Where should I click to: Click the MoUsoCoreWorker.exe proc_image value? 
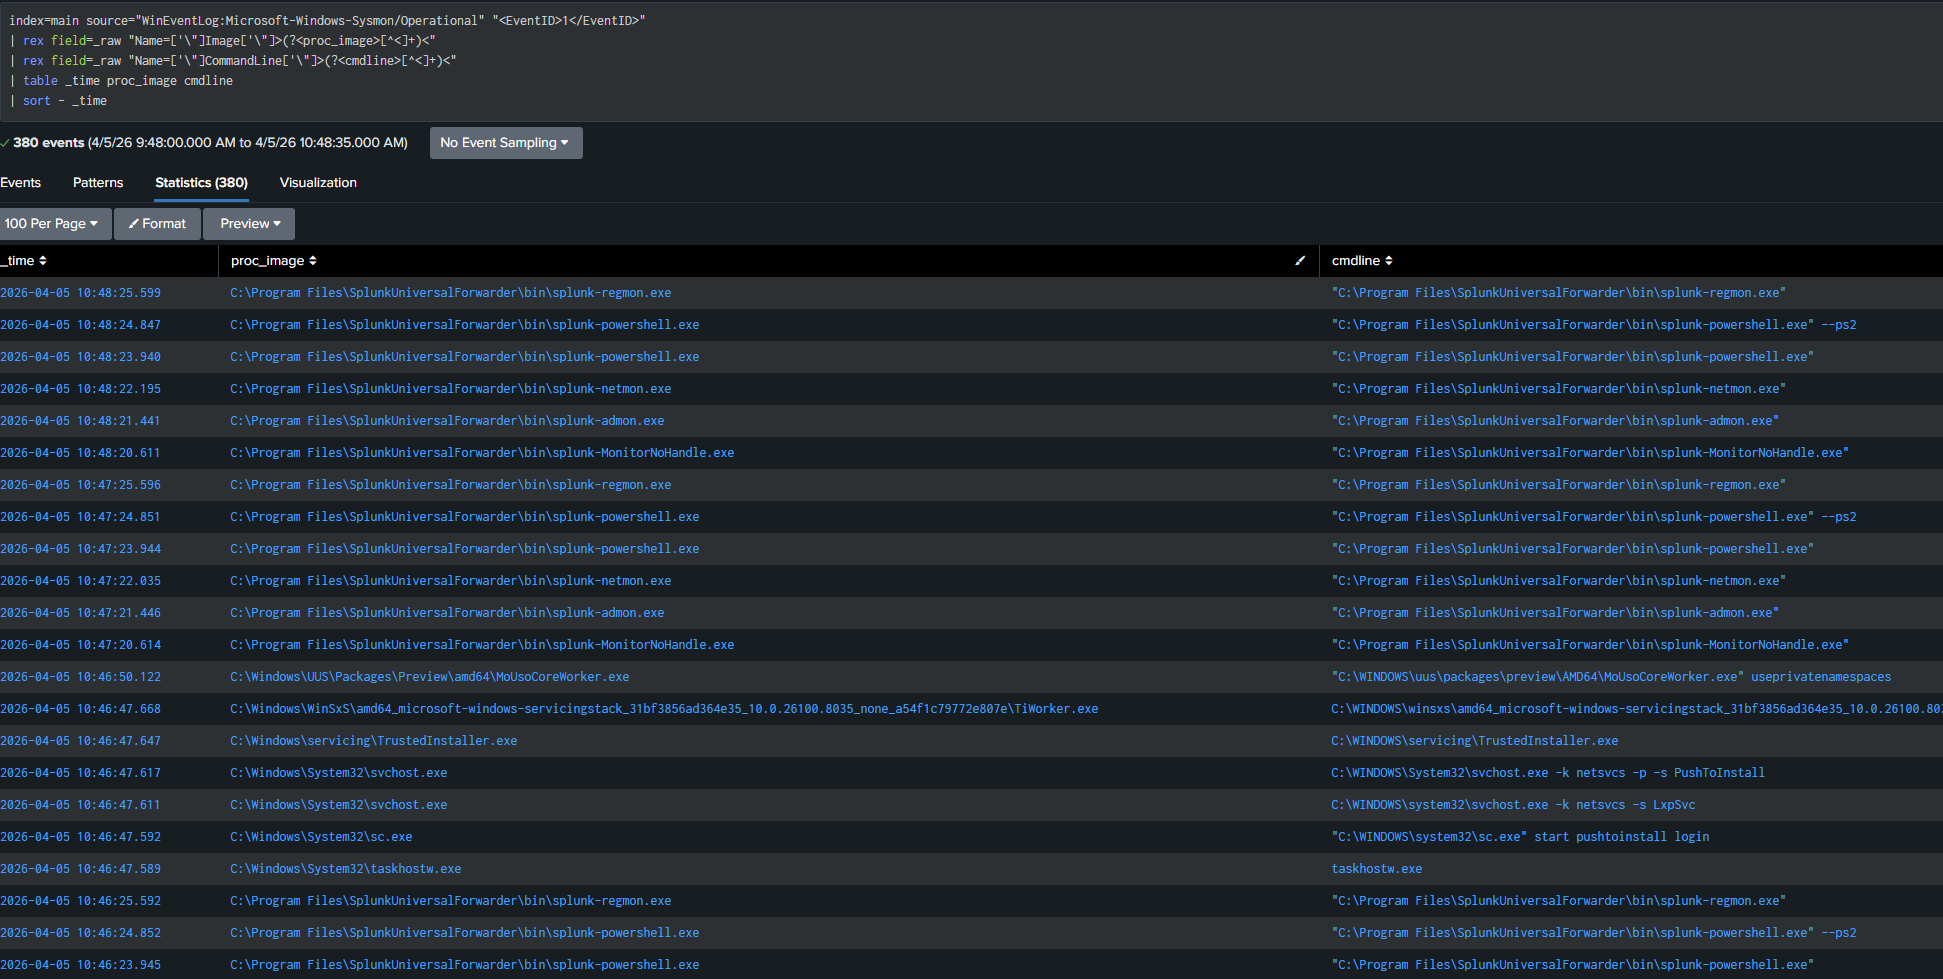click(x=430, y=677)
